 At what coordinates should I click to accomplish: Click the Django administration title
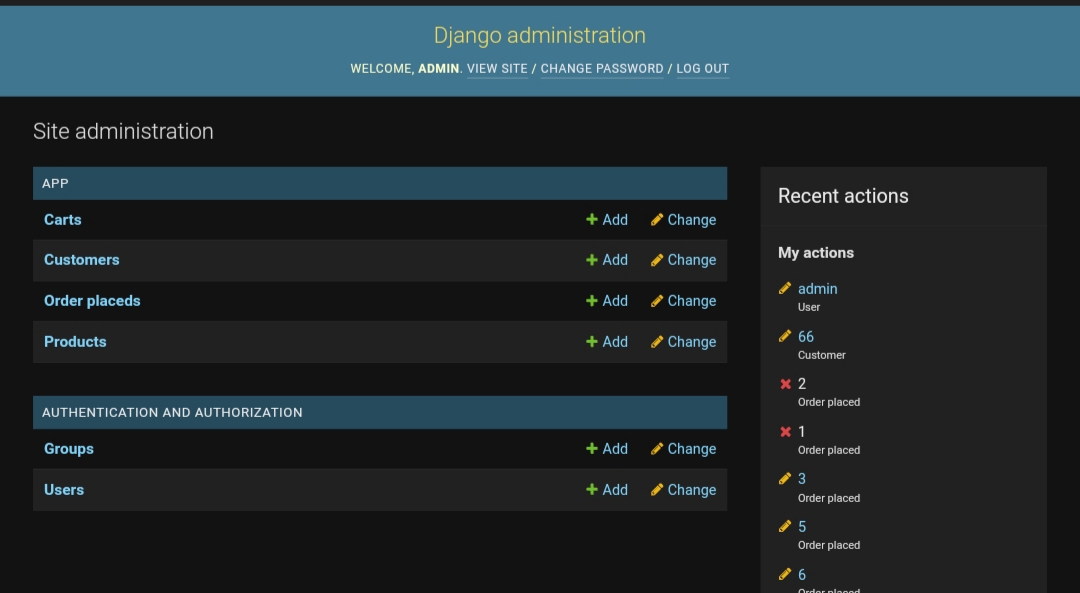[x=540, y=35]
